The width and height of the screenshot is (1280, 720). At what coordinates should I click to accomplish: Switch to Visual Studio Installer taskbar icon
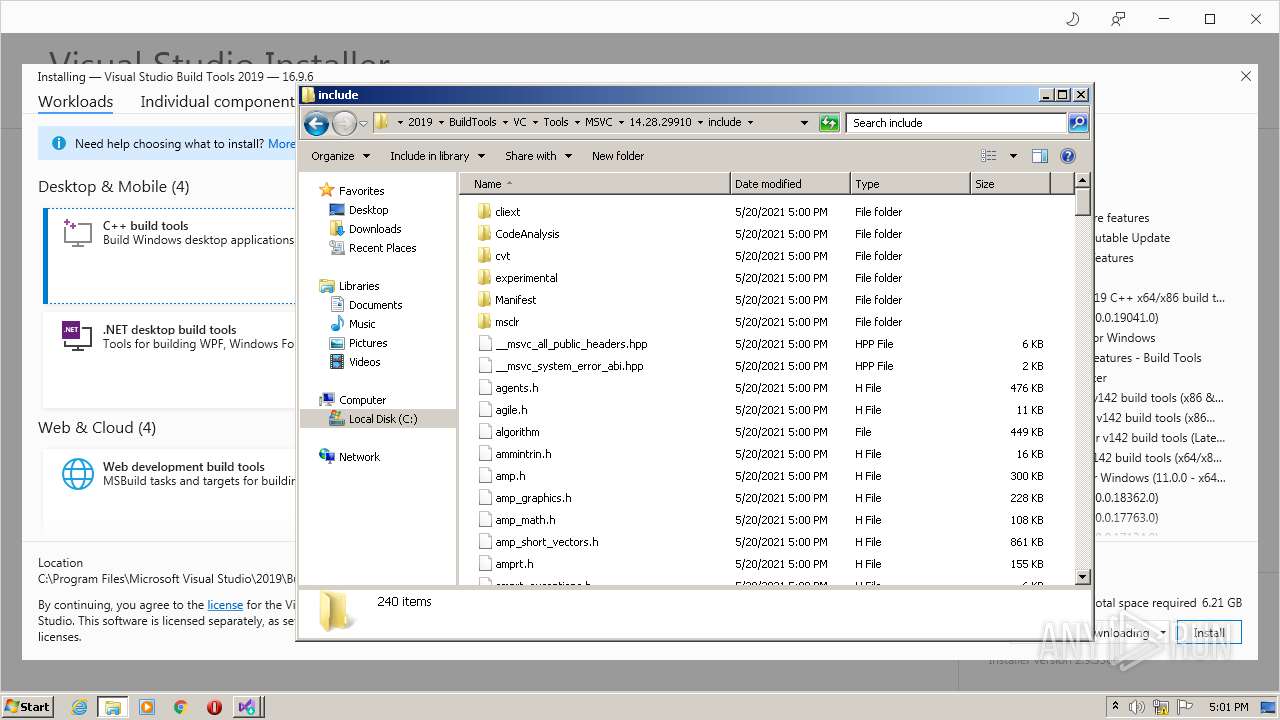(247, 707)
